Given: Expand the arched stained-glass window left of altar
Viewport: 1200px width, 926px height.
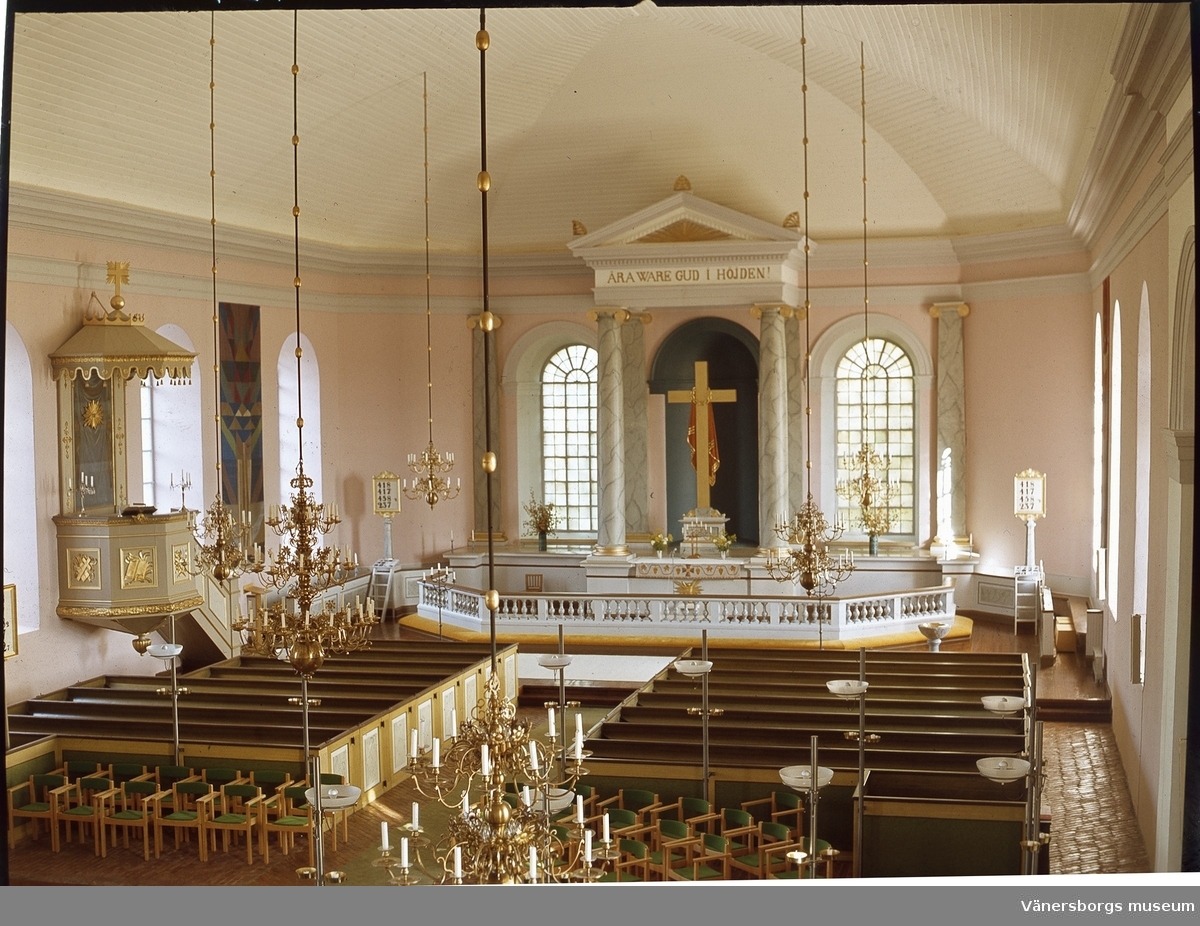Looking at the screenshot, I should [x=565, y=430].
